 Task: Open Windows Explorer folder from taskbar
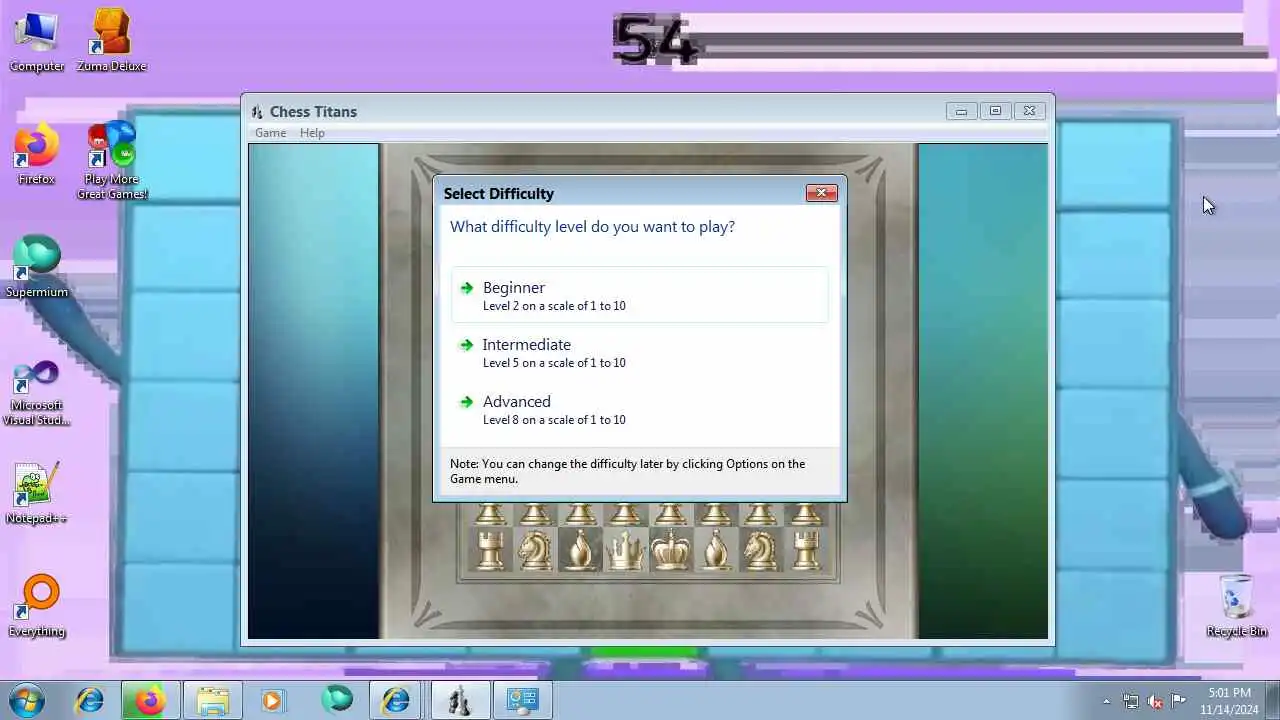click(212, 700)
